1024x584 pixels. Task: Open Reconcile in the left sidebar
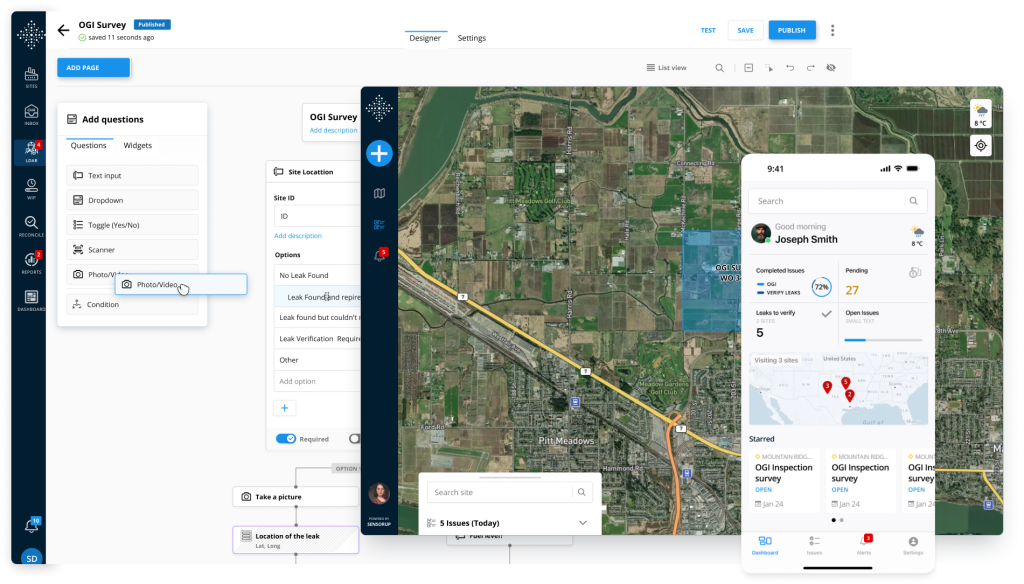coord(31,226)
